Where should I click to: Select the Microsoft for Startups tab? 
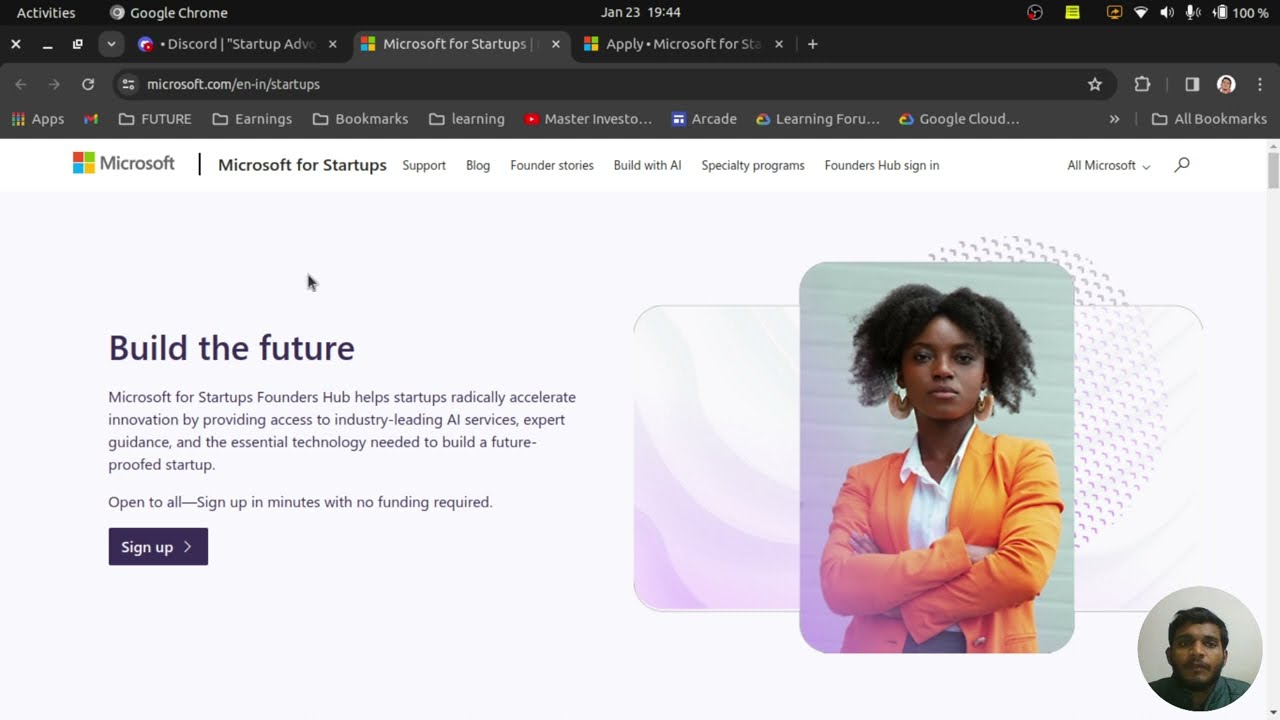(462, 44)
